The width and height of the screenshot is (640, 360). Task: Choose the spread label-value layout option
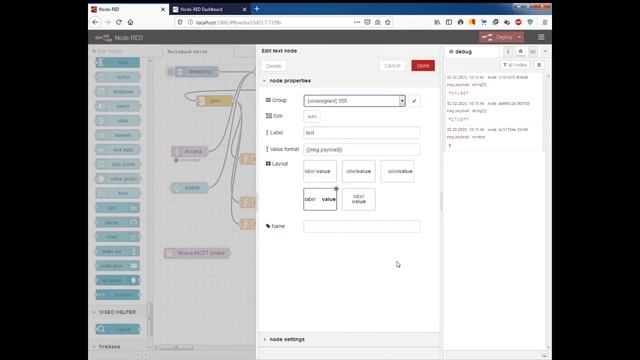click(x=320, y=199)
